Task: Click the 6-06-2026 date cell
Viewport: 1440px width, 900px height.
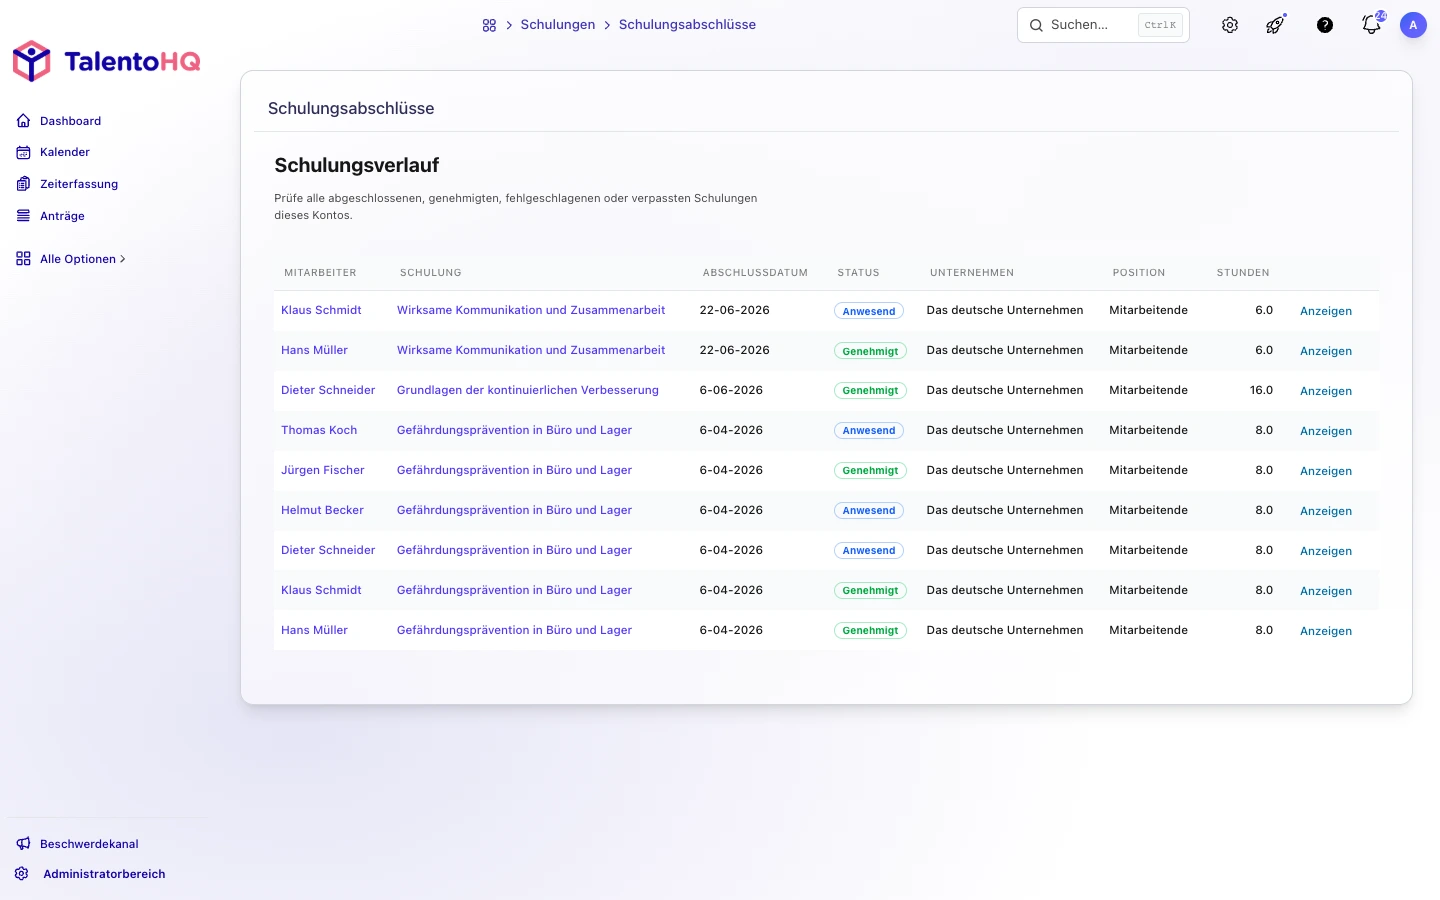Action: [x=731, y=390]
